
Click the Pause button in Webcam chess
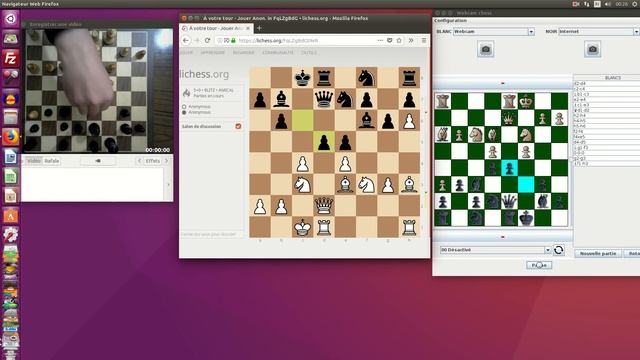coord(539,265)
